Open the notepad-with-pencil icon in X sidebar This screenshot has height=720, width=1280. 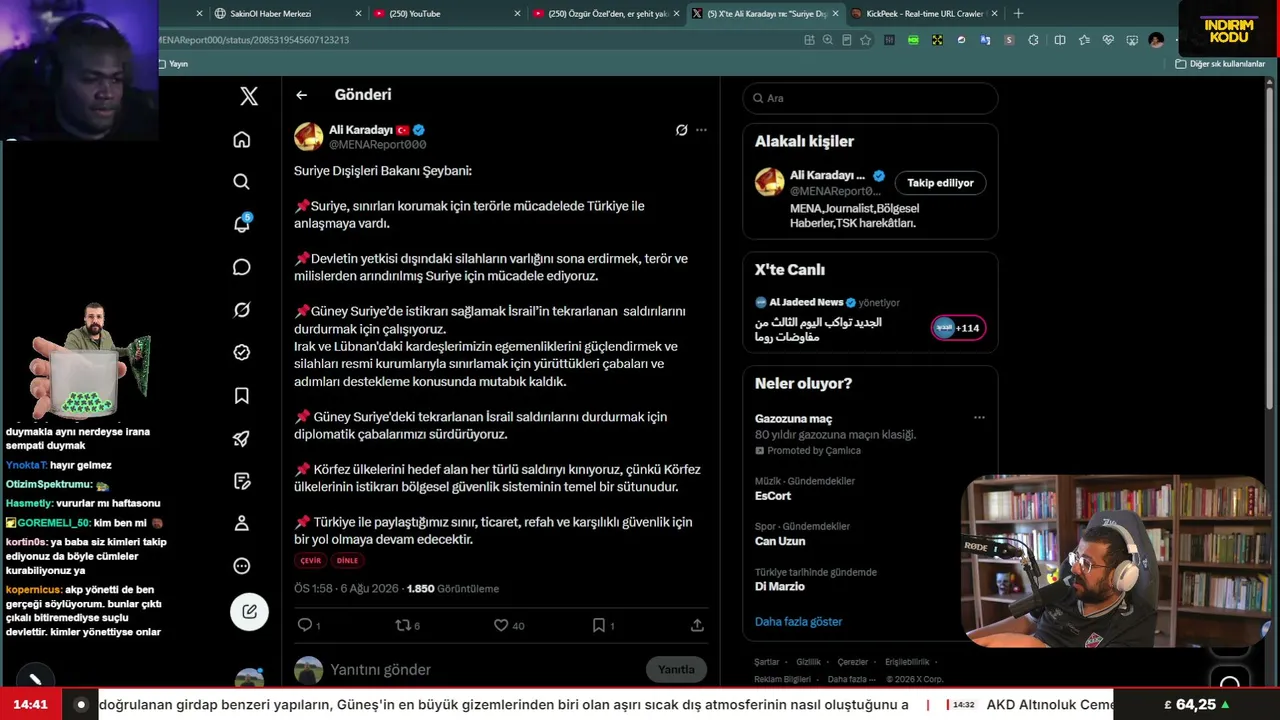(242, 481)
